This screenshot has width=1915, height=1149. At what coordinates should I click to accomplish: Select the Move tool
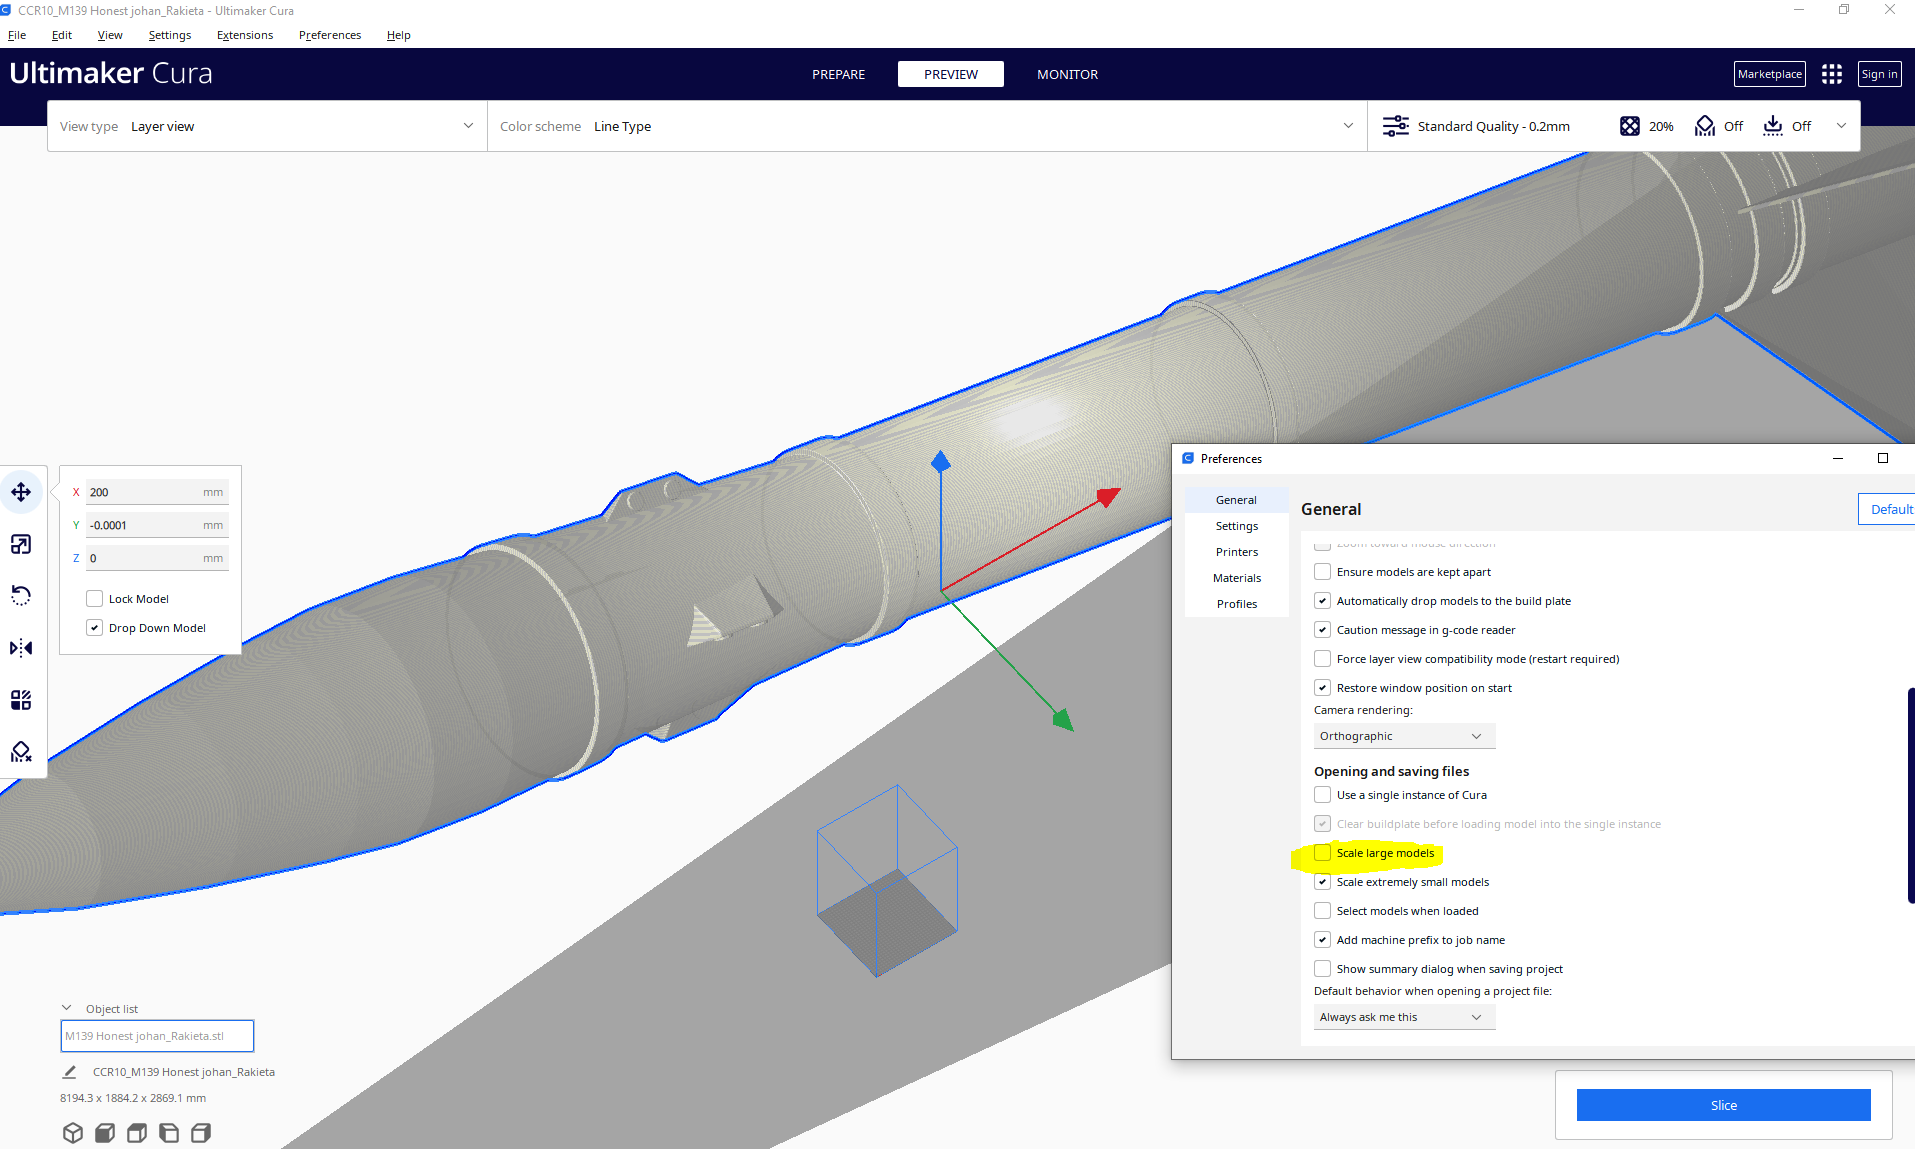tap(20, 491)
